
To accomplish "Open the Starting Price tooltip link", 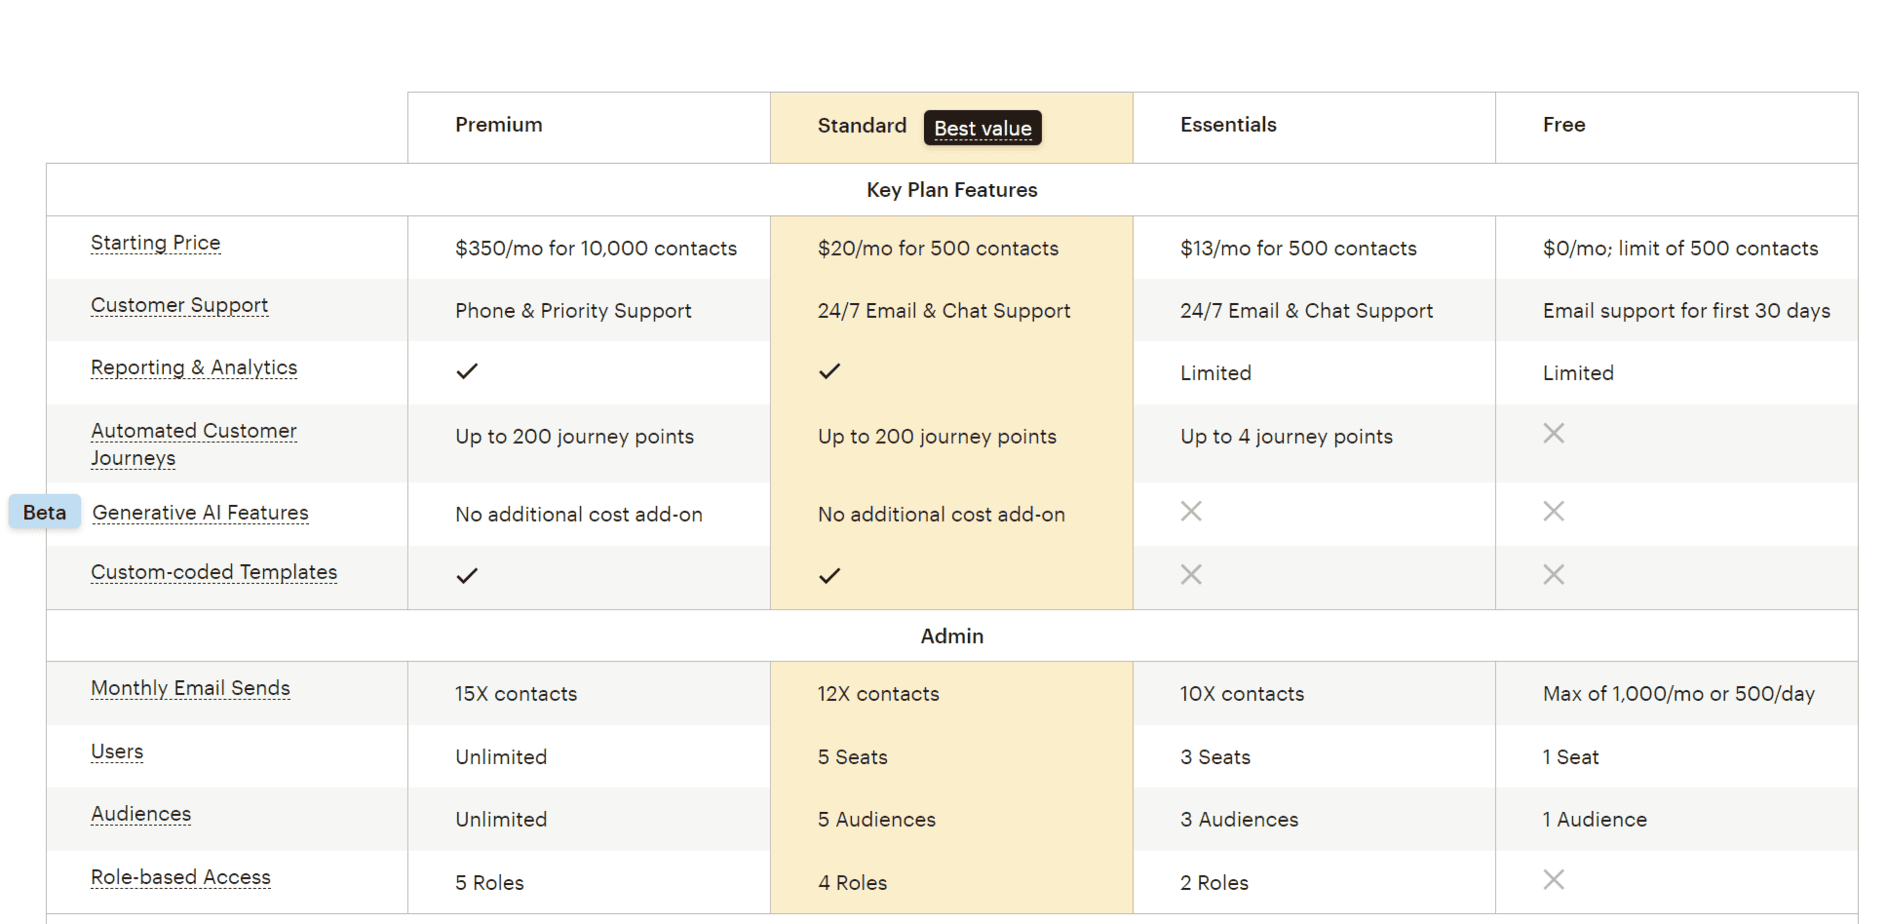I will [x=155, y=242].
